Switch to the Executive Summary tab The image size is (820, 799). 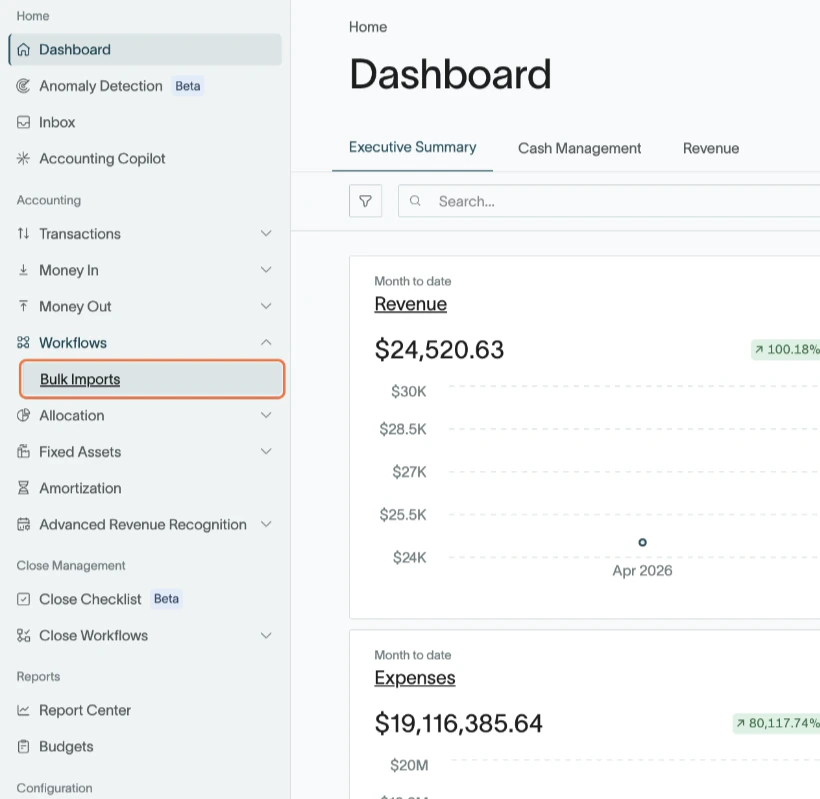[413, 147]
